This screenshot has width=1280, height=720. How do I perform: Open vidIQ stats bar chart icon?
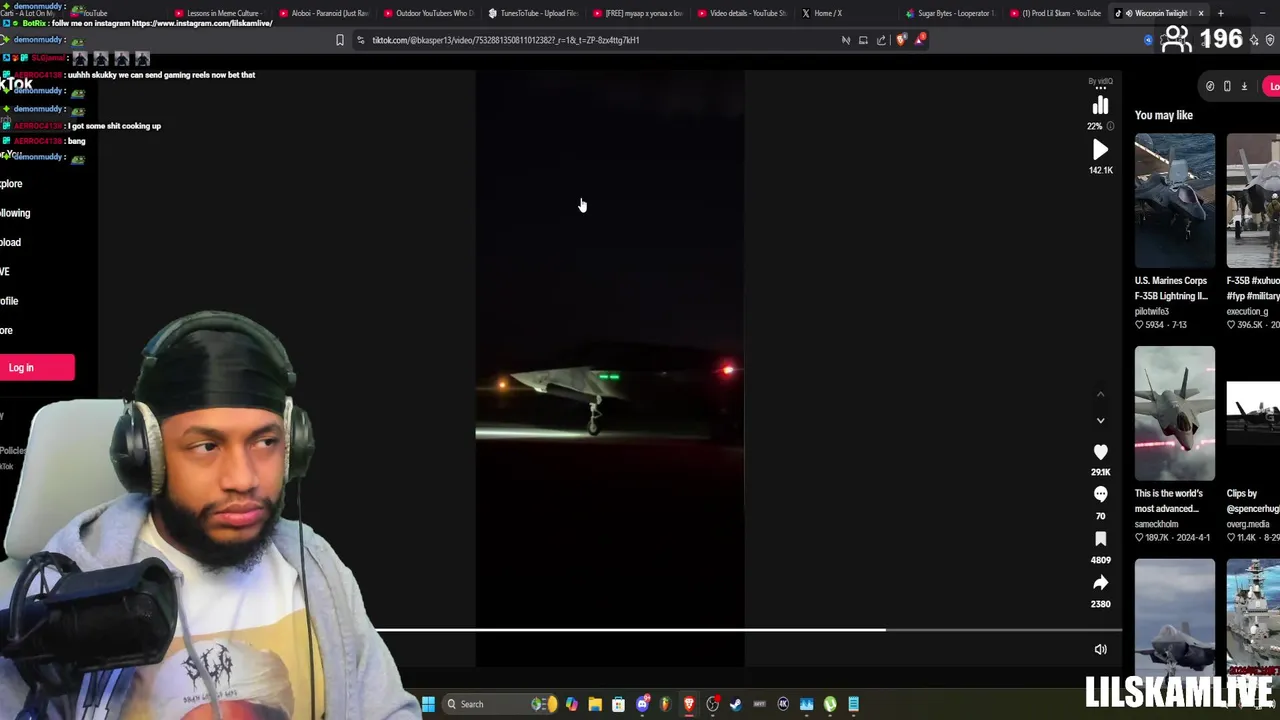pyautogui.click(x=1100, y=105)
